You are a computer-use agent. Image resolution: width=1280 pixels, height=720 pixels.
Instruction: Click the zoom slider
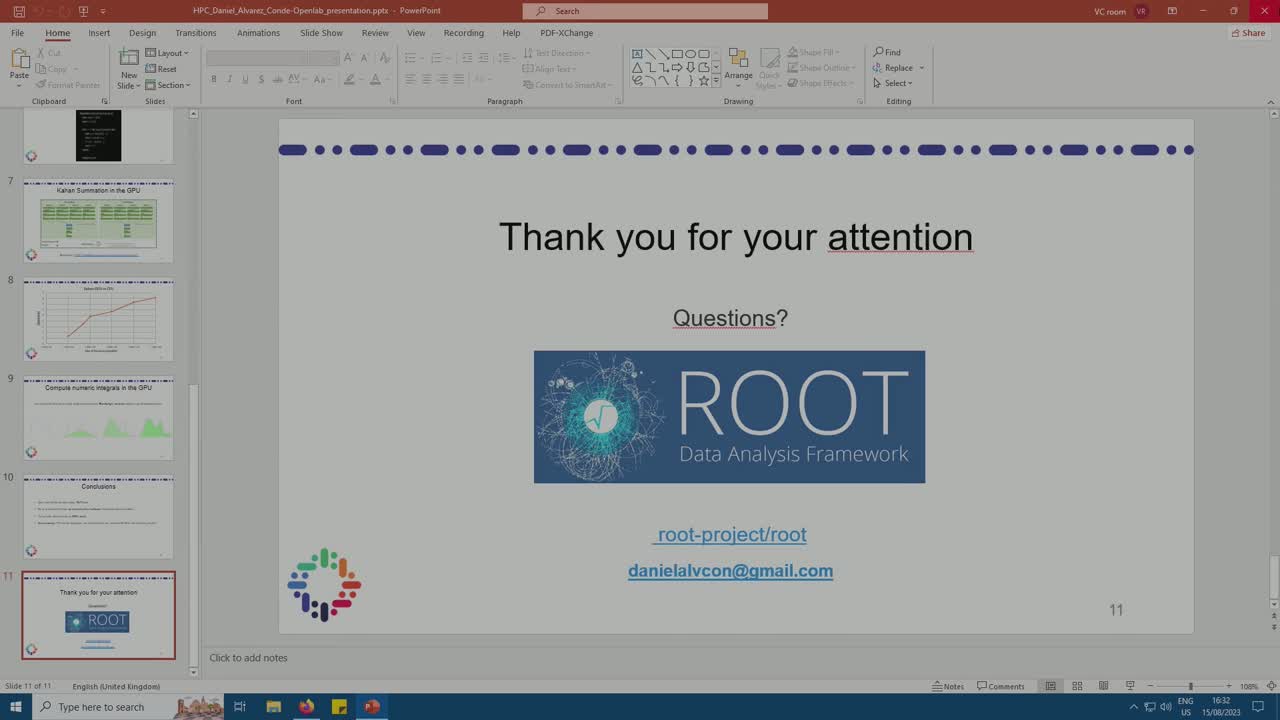tap(1190, 686)
